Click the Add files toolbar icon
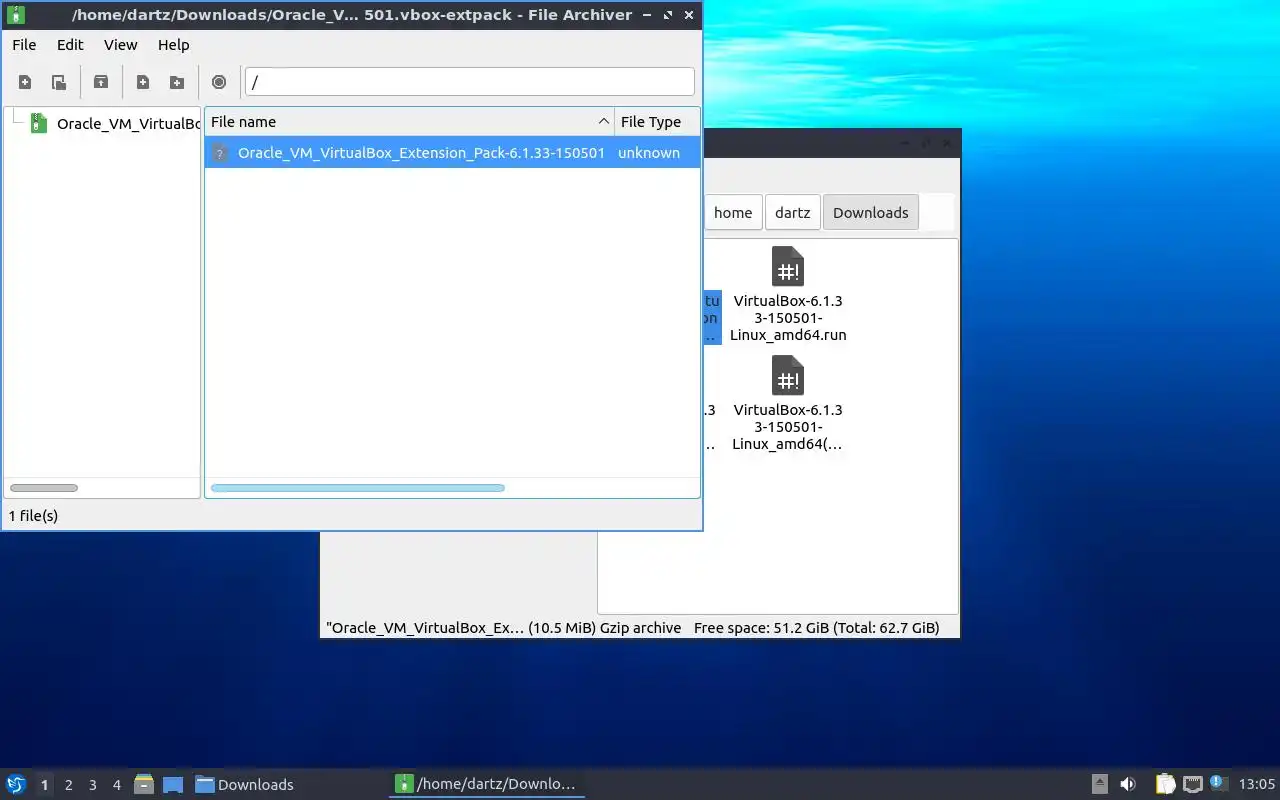1280x800 pixels. (x=143, y=82)
